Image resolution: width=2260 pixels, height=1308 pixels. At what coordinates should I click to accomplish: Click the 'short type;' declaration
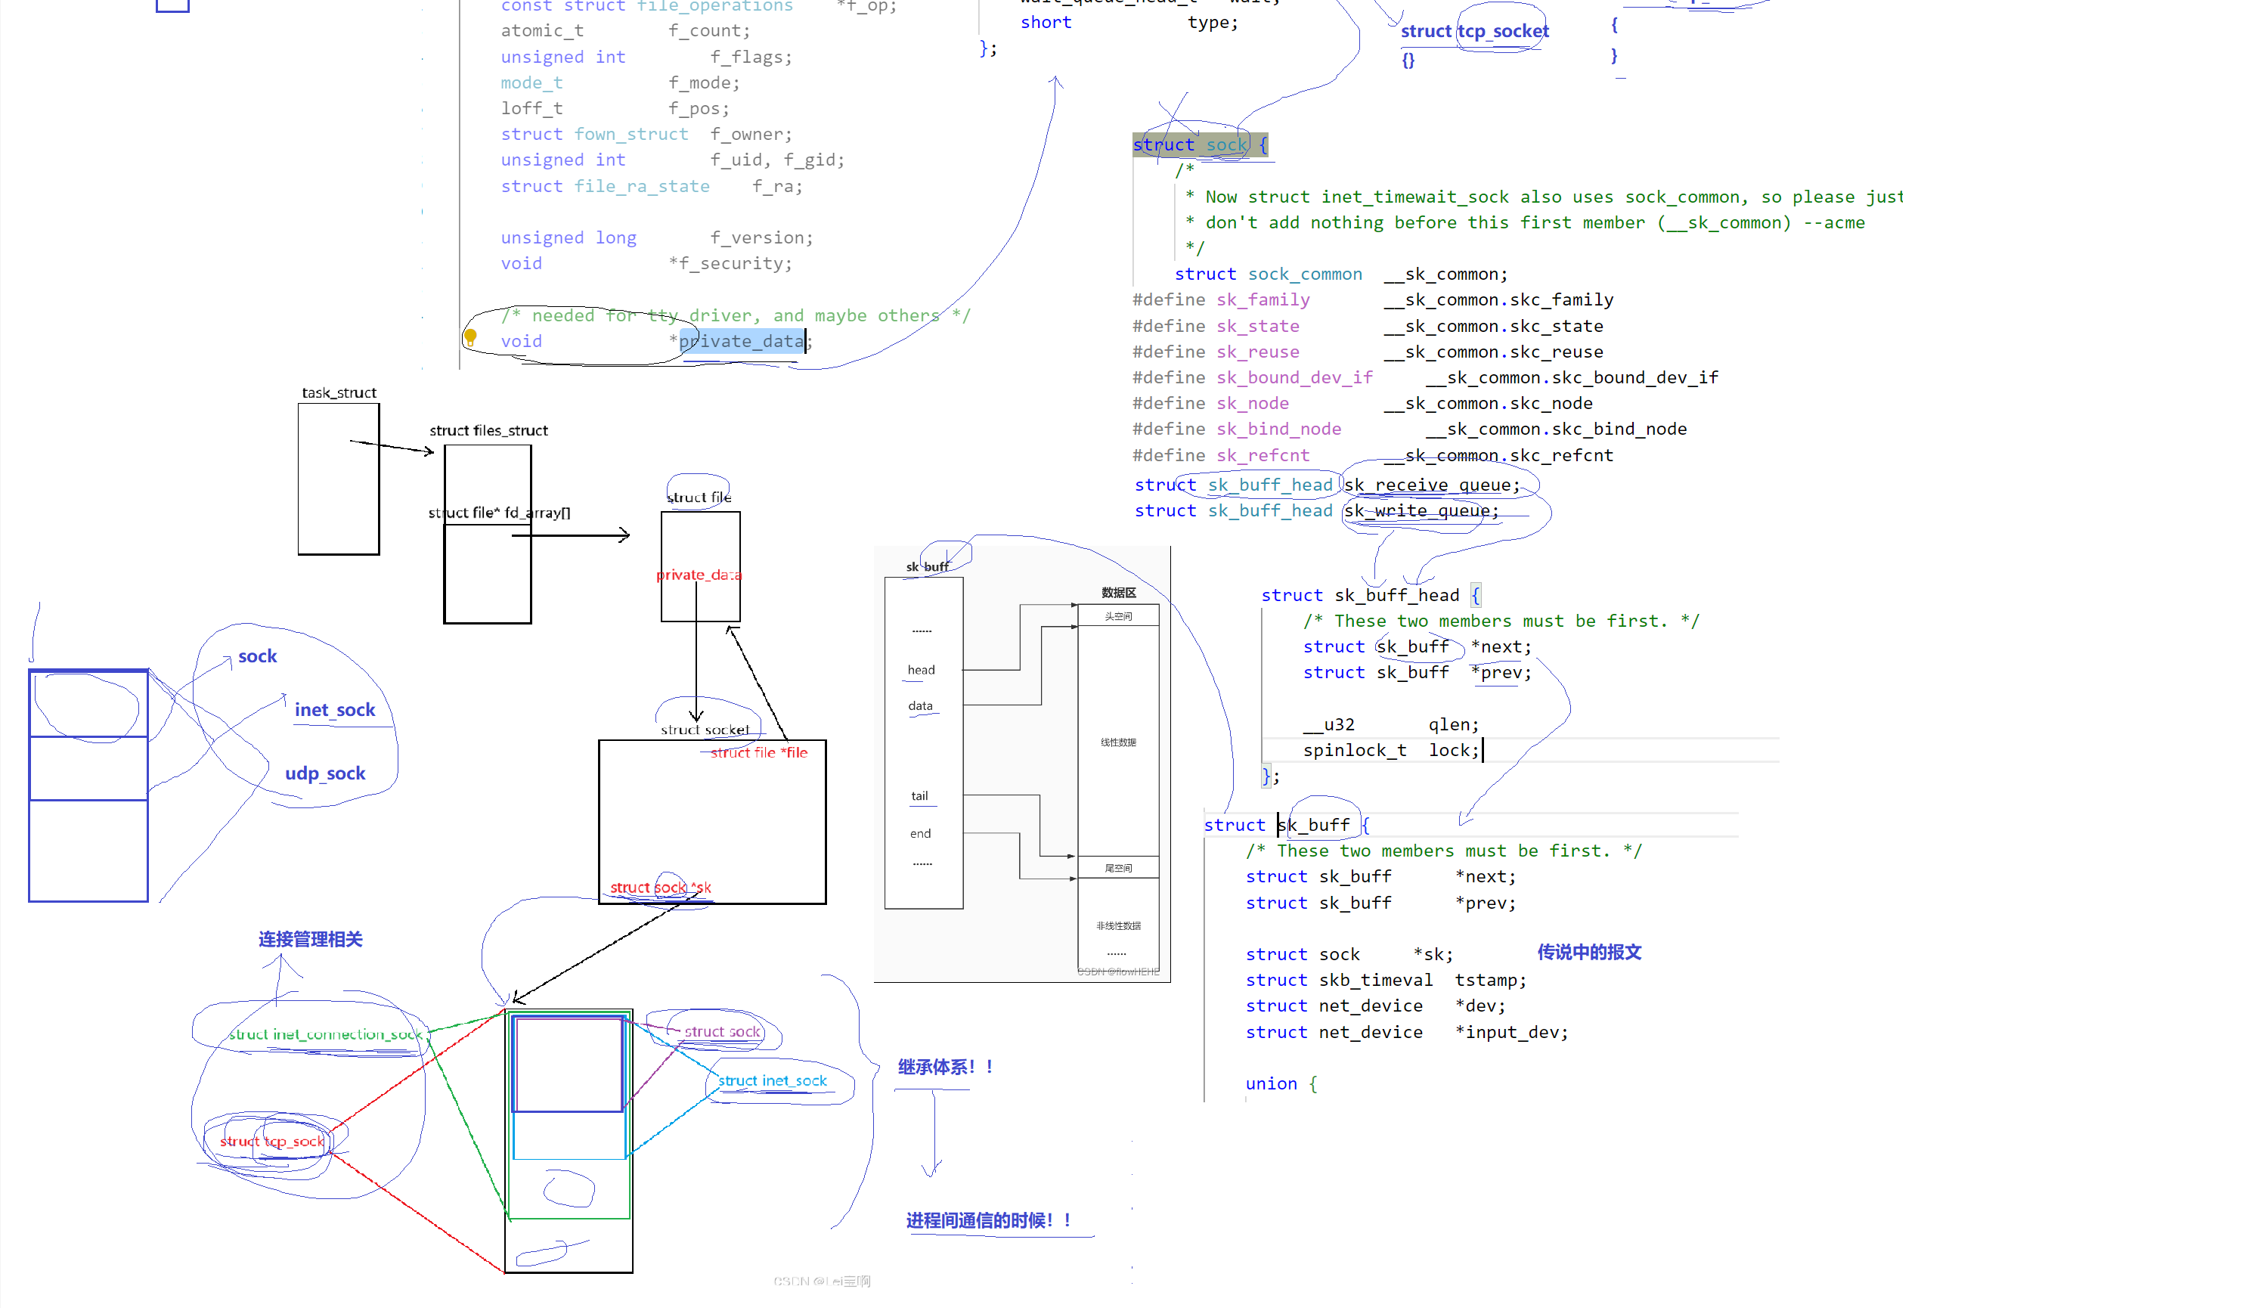[x=1129, y=22]
